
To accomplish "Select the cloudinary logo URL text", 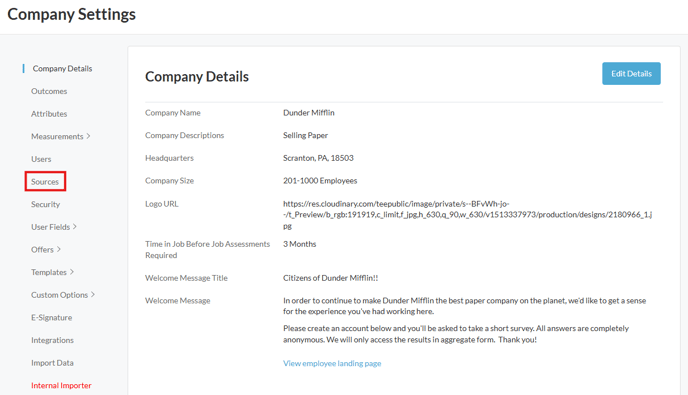I will click(467, 215).
